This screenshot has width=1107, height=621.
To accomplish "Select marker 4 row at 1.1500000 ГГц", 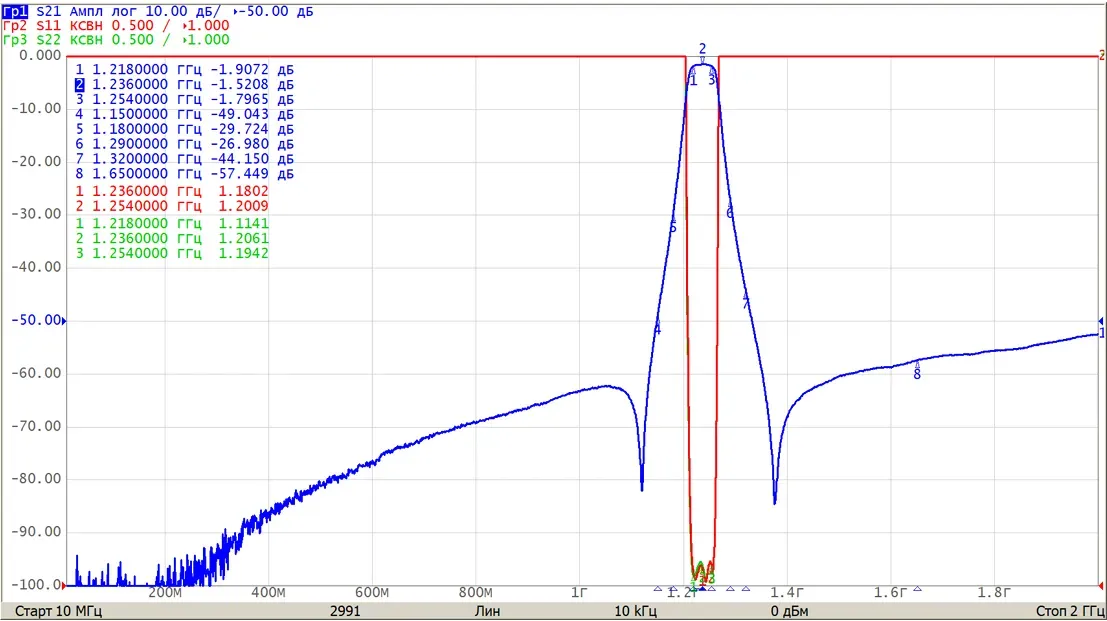I will (184, 114).
